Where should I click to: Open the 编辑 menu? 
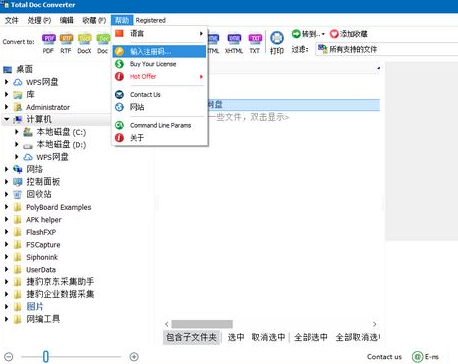(x=67, y=20)
